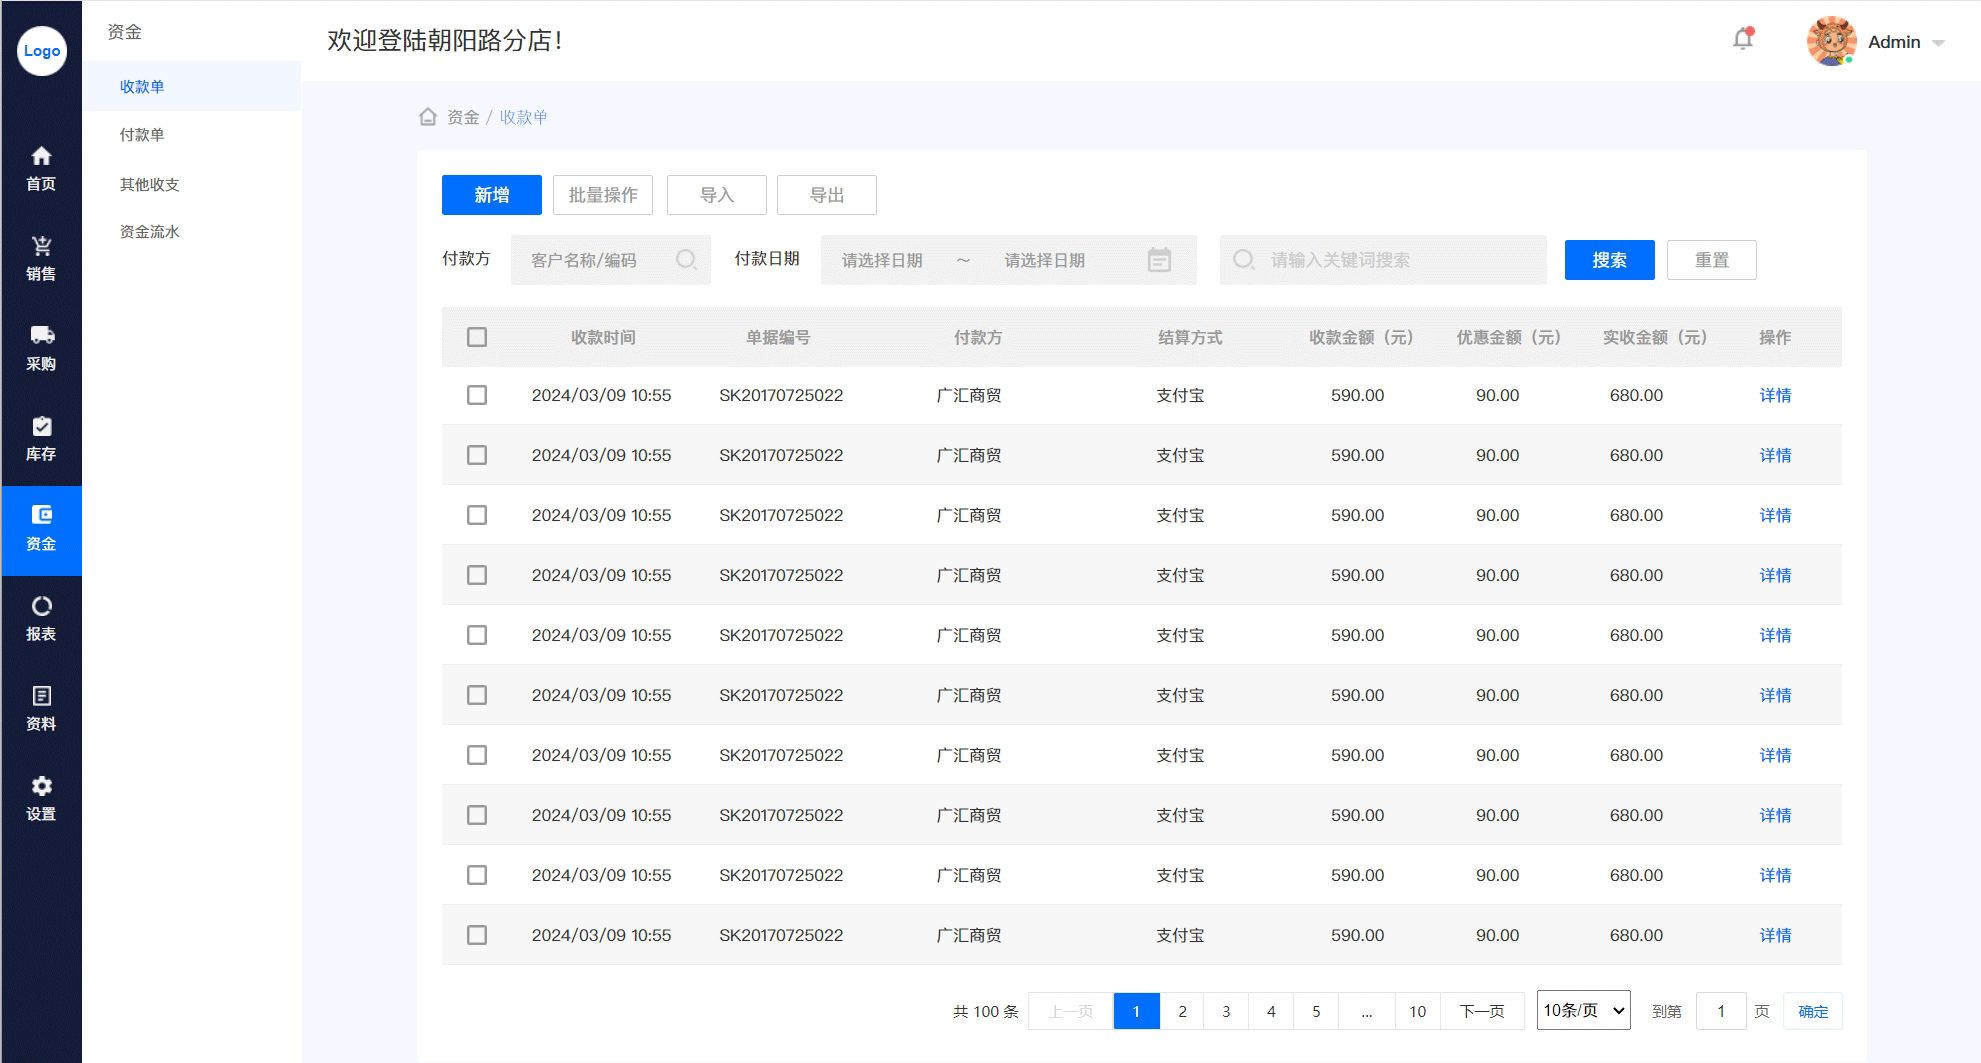The width and height of the screenshot is (1981, 1063).
Task: Select the start date field
Action: point(882,260)
